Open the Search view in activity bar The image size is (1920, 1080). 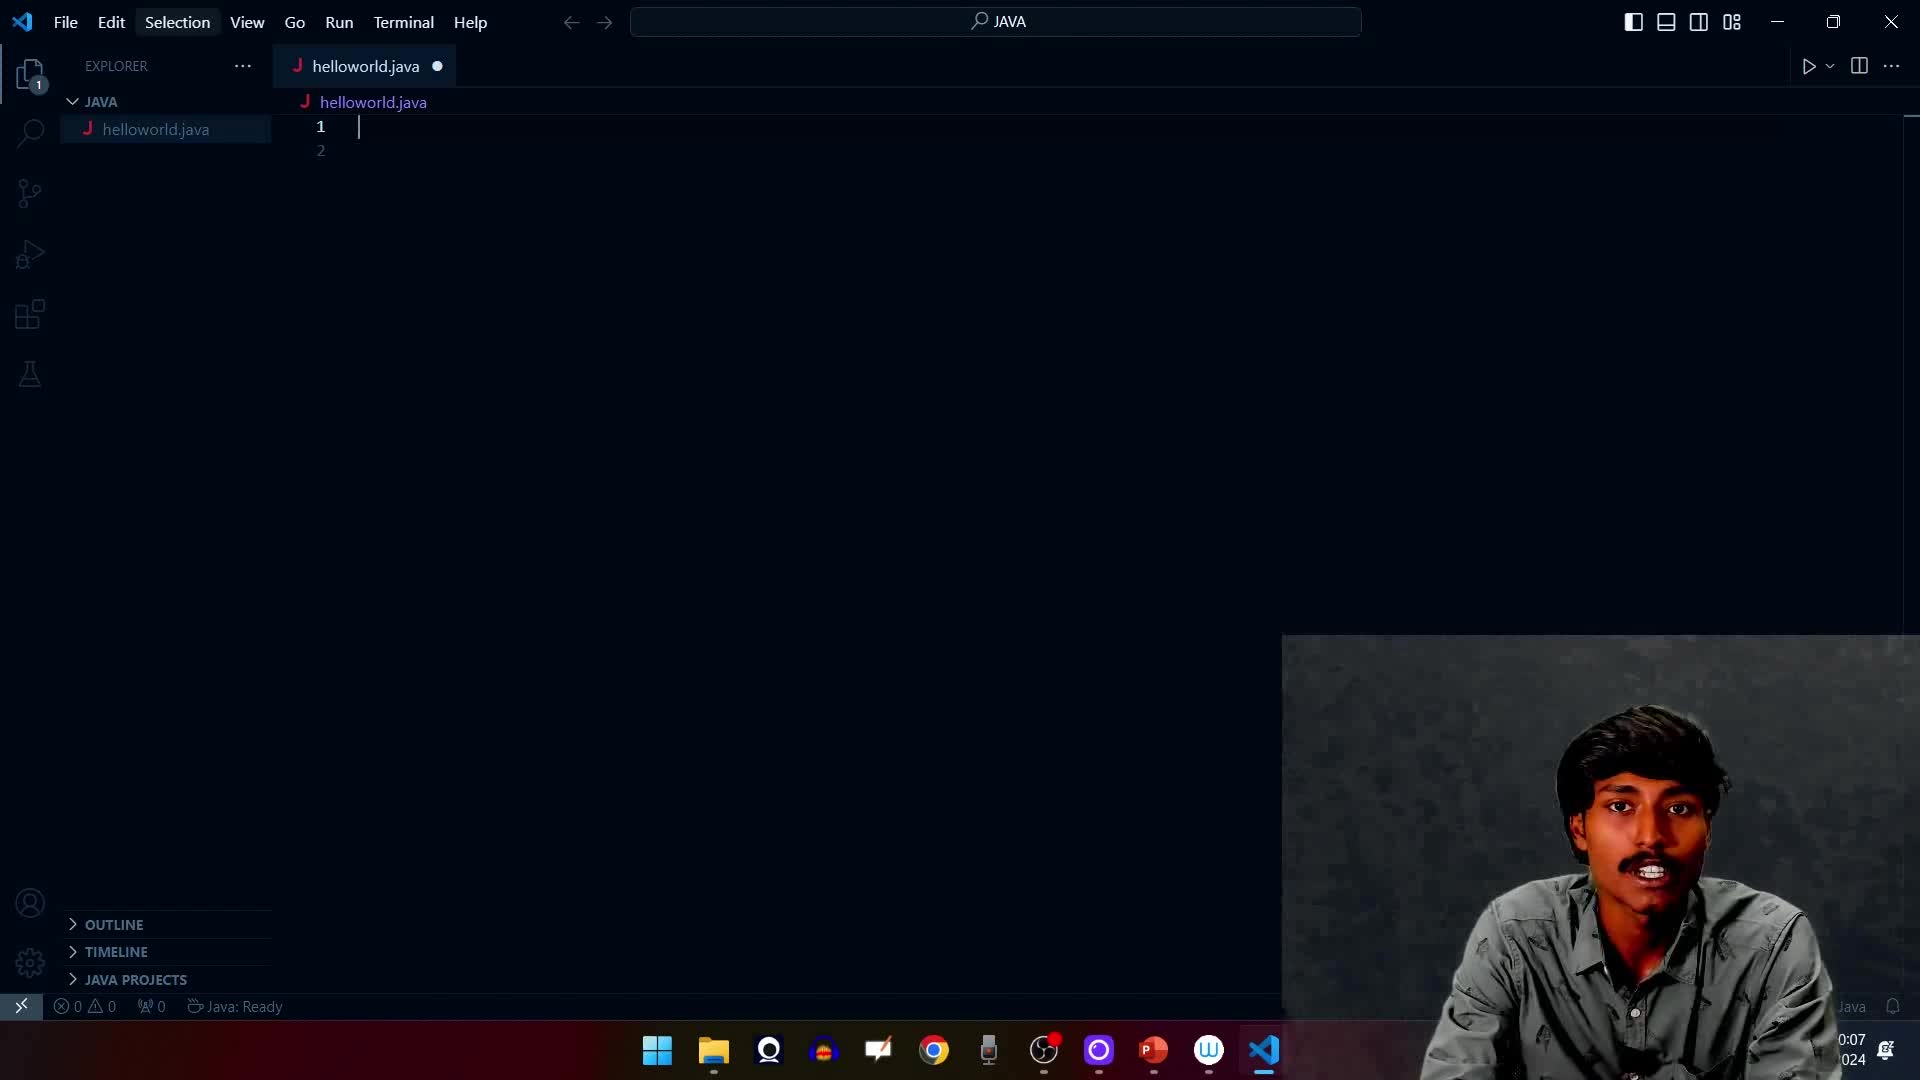tap(30, 133)
